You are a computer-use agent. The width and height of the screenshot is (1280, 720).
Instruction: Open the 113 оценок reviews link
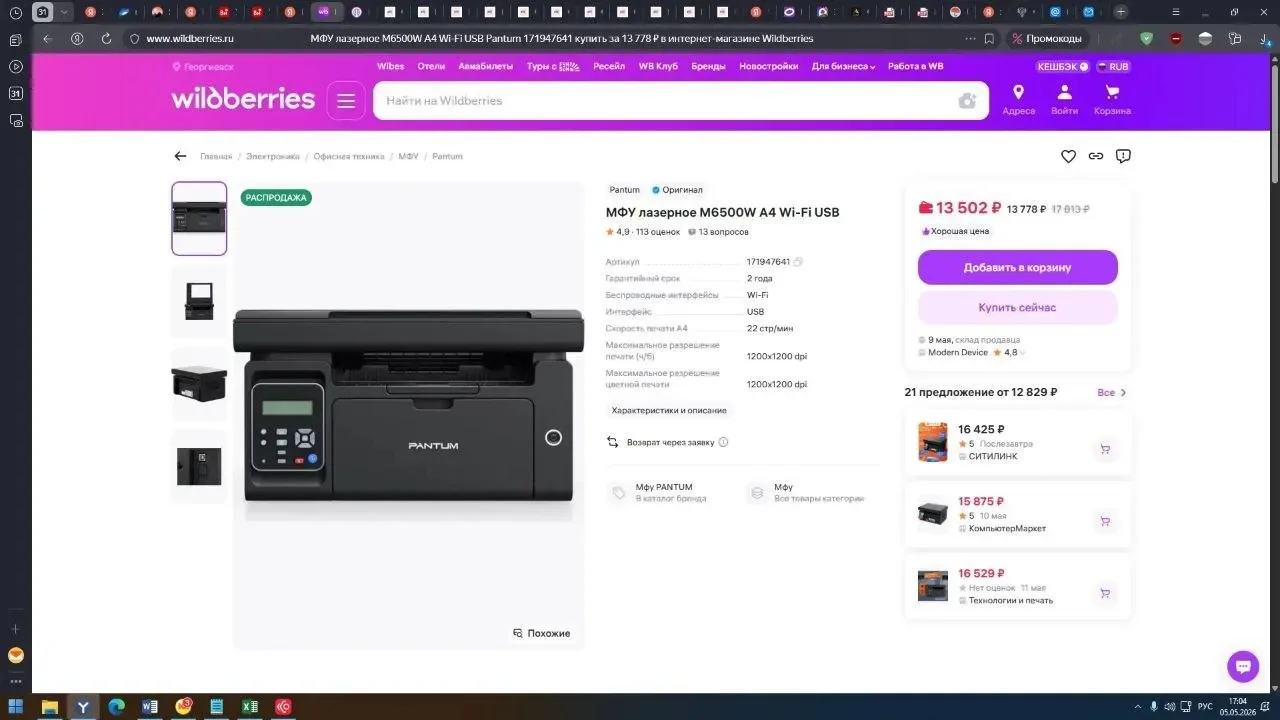tap(658, 232)
